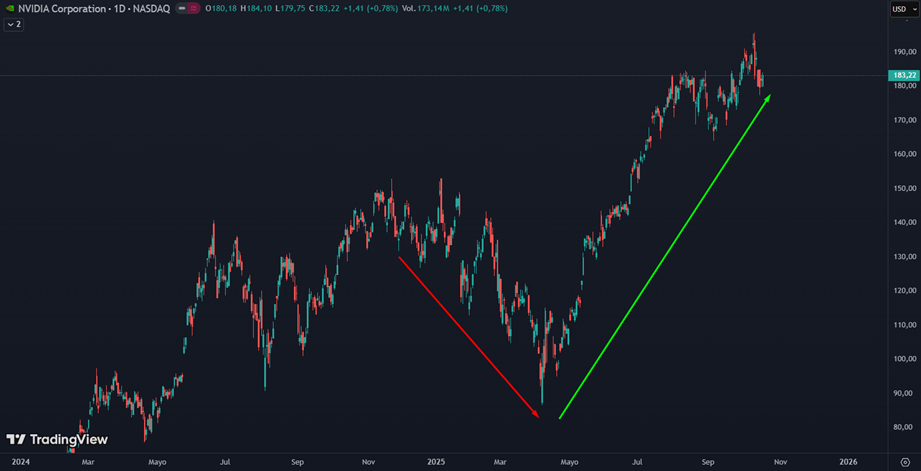Click the opening value O180,18

pos(221,9)
